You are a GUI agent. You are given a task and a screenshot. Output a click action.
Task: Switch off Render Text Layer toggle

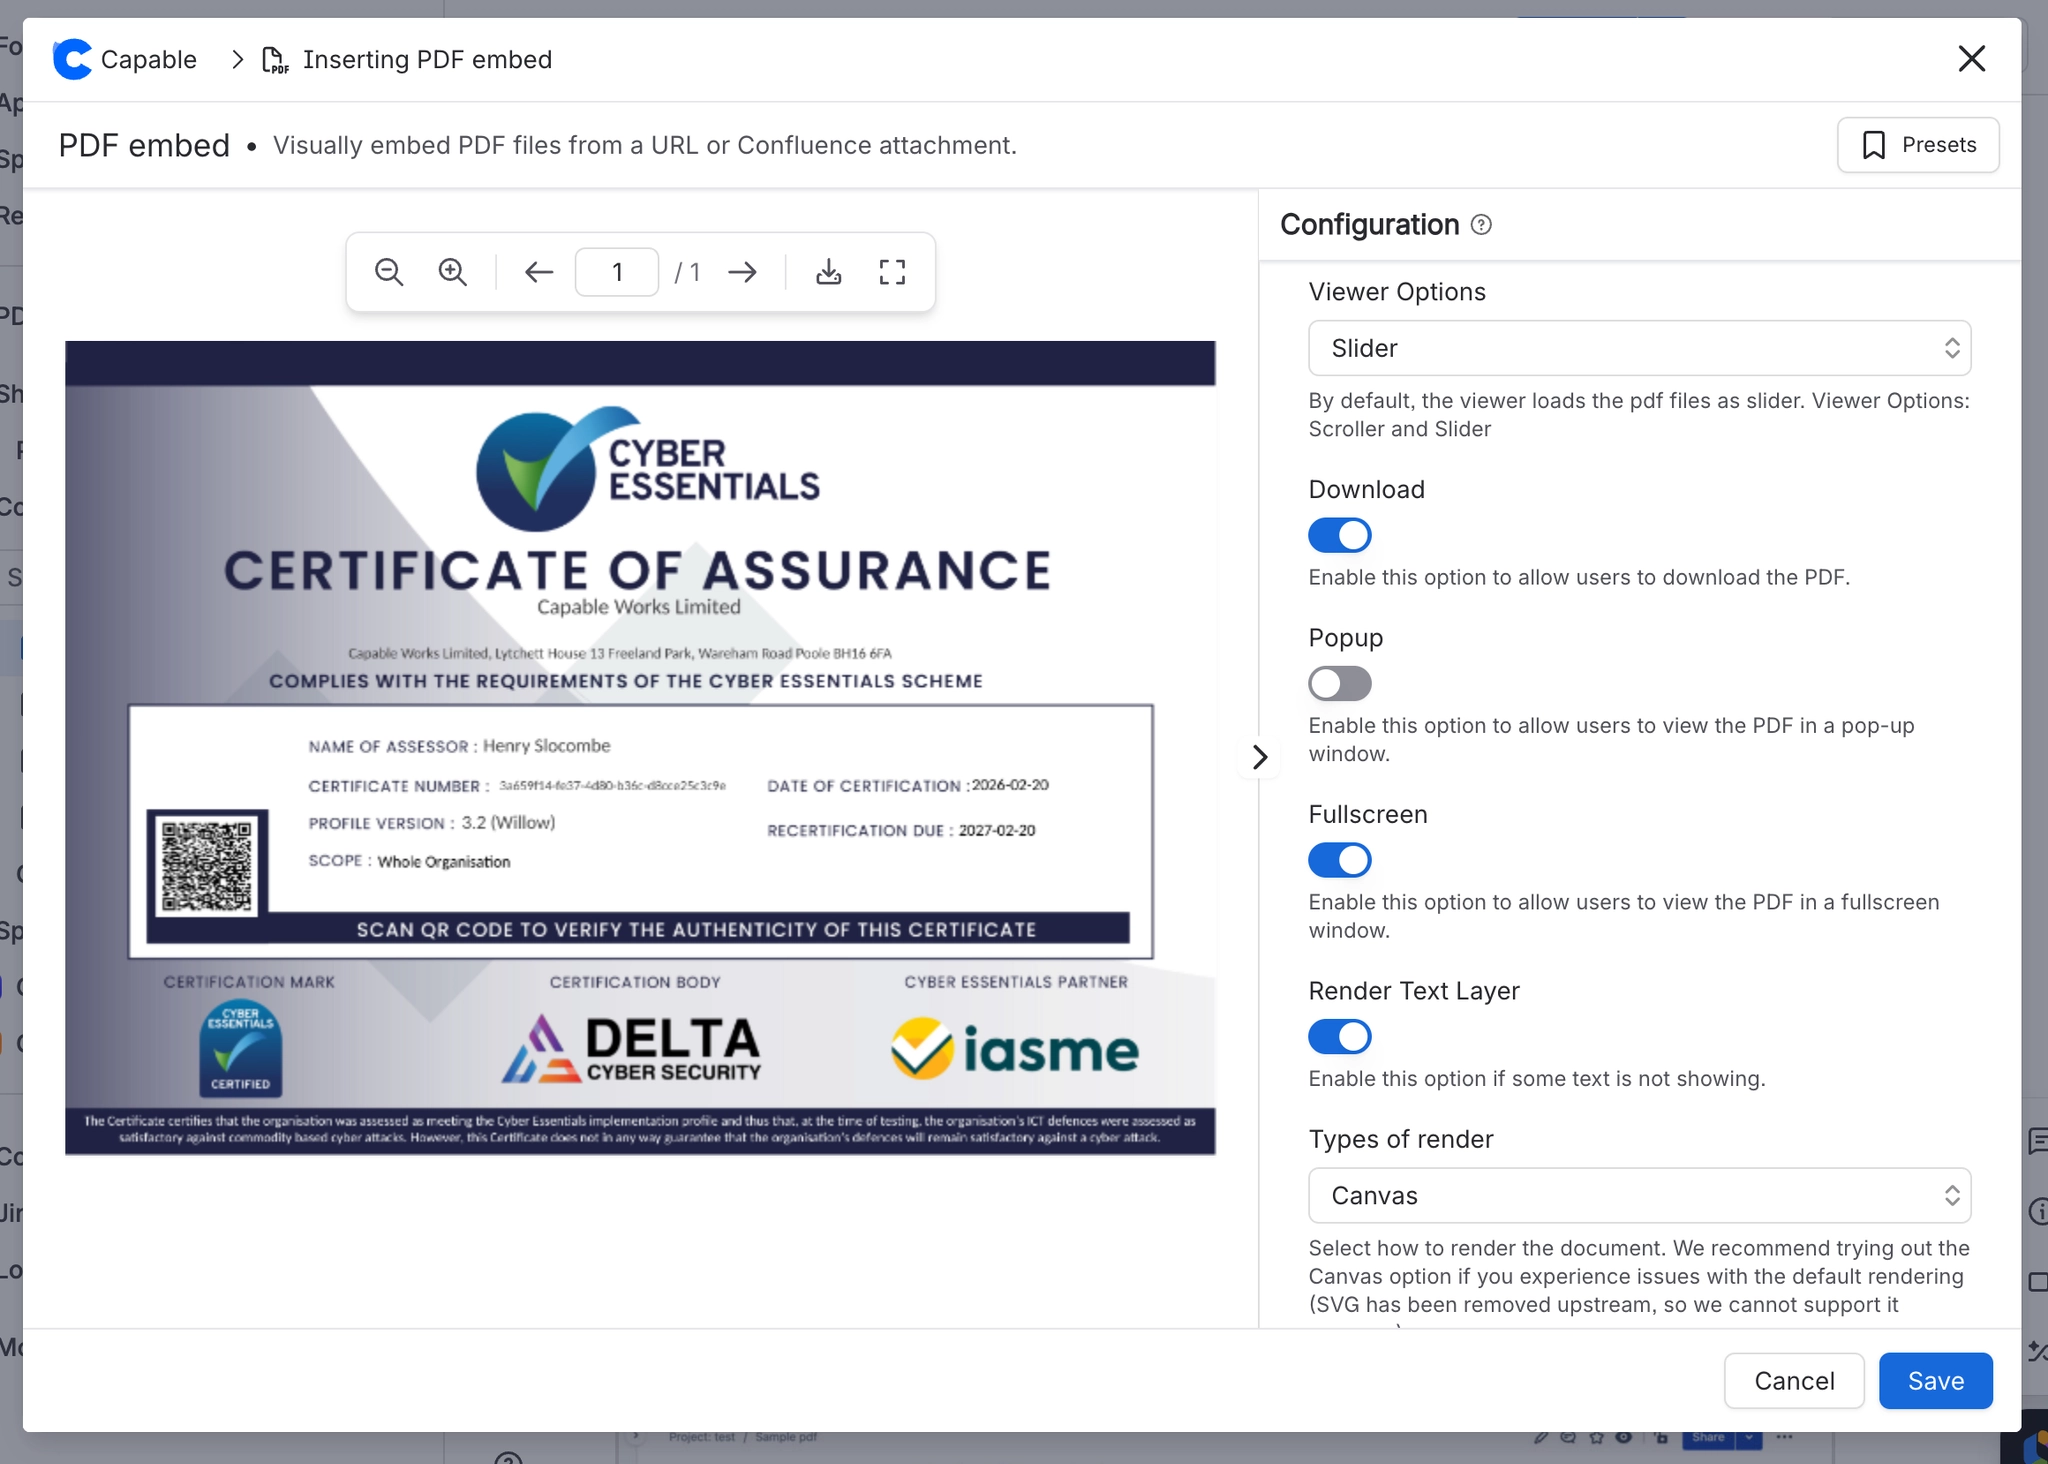pyautogui.click(x=1340, y=1037)
